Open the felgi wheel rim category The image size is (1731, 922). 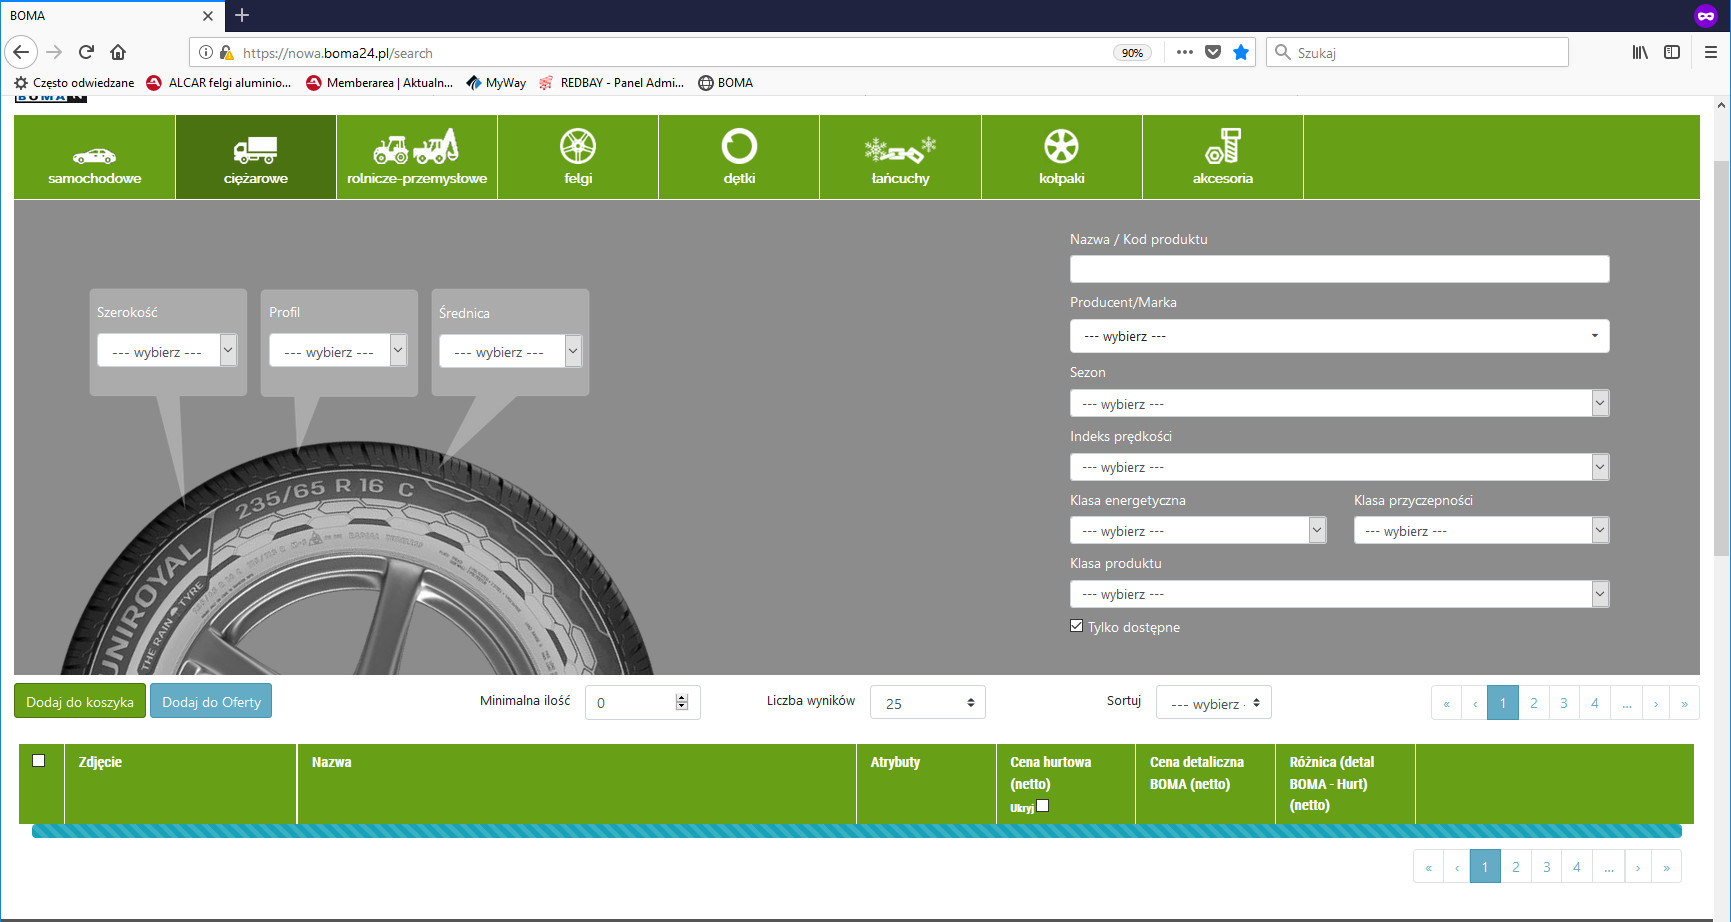578,157
